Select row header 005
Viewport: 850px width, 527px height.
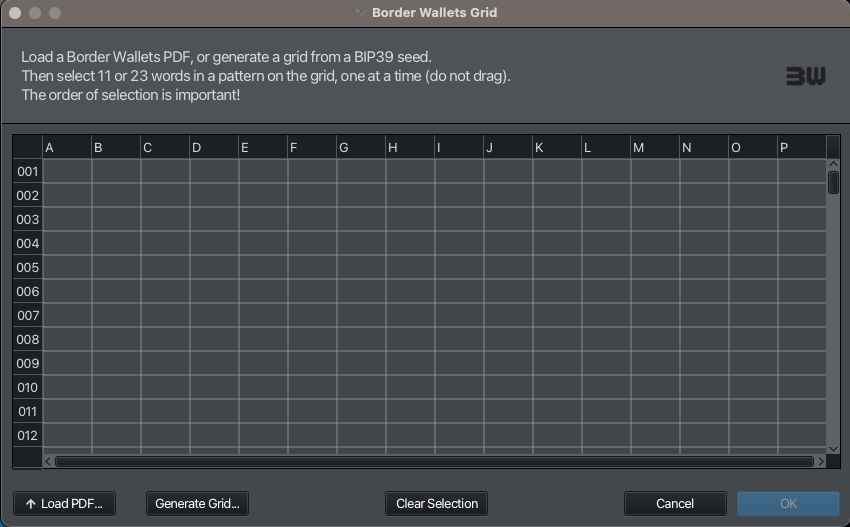coord(28,267)
